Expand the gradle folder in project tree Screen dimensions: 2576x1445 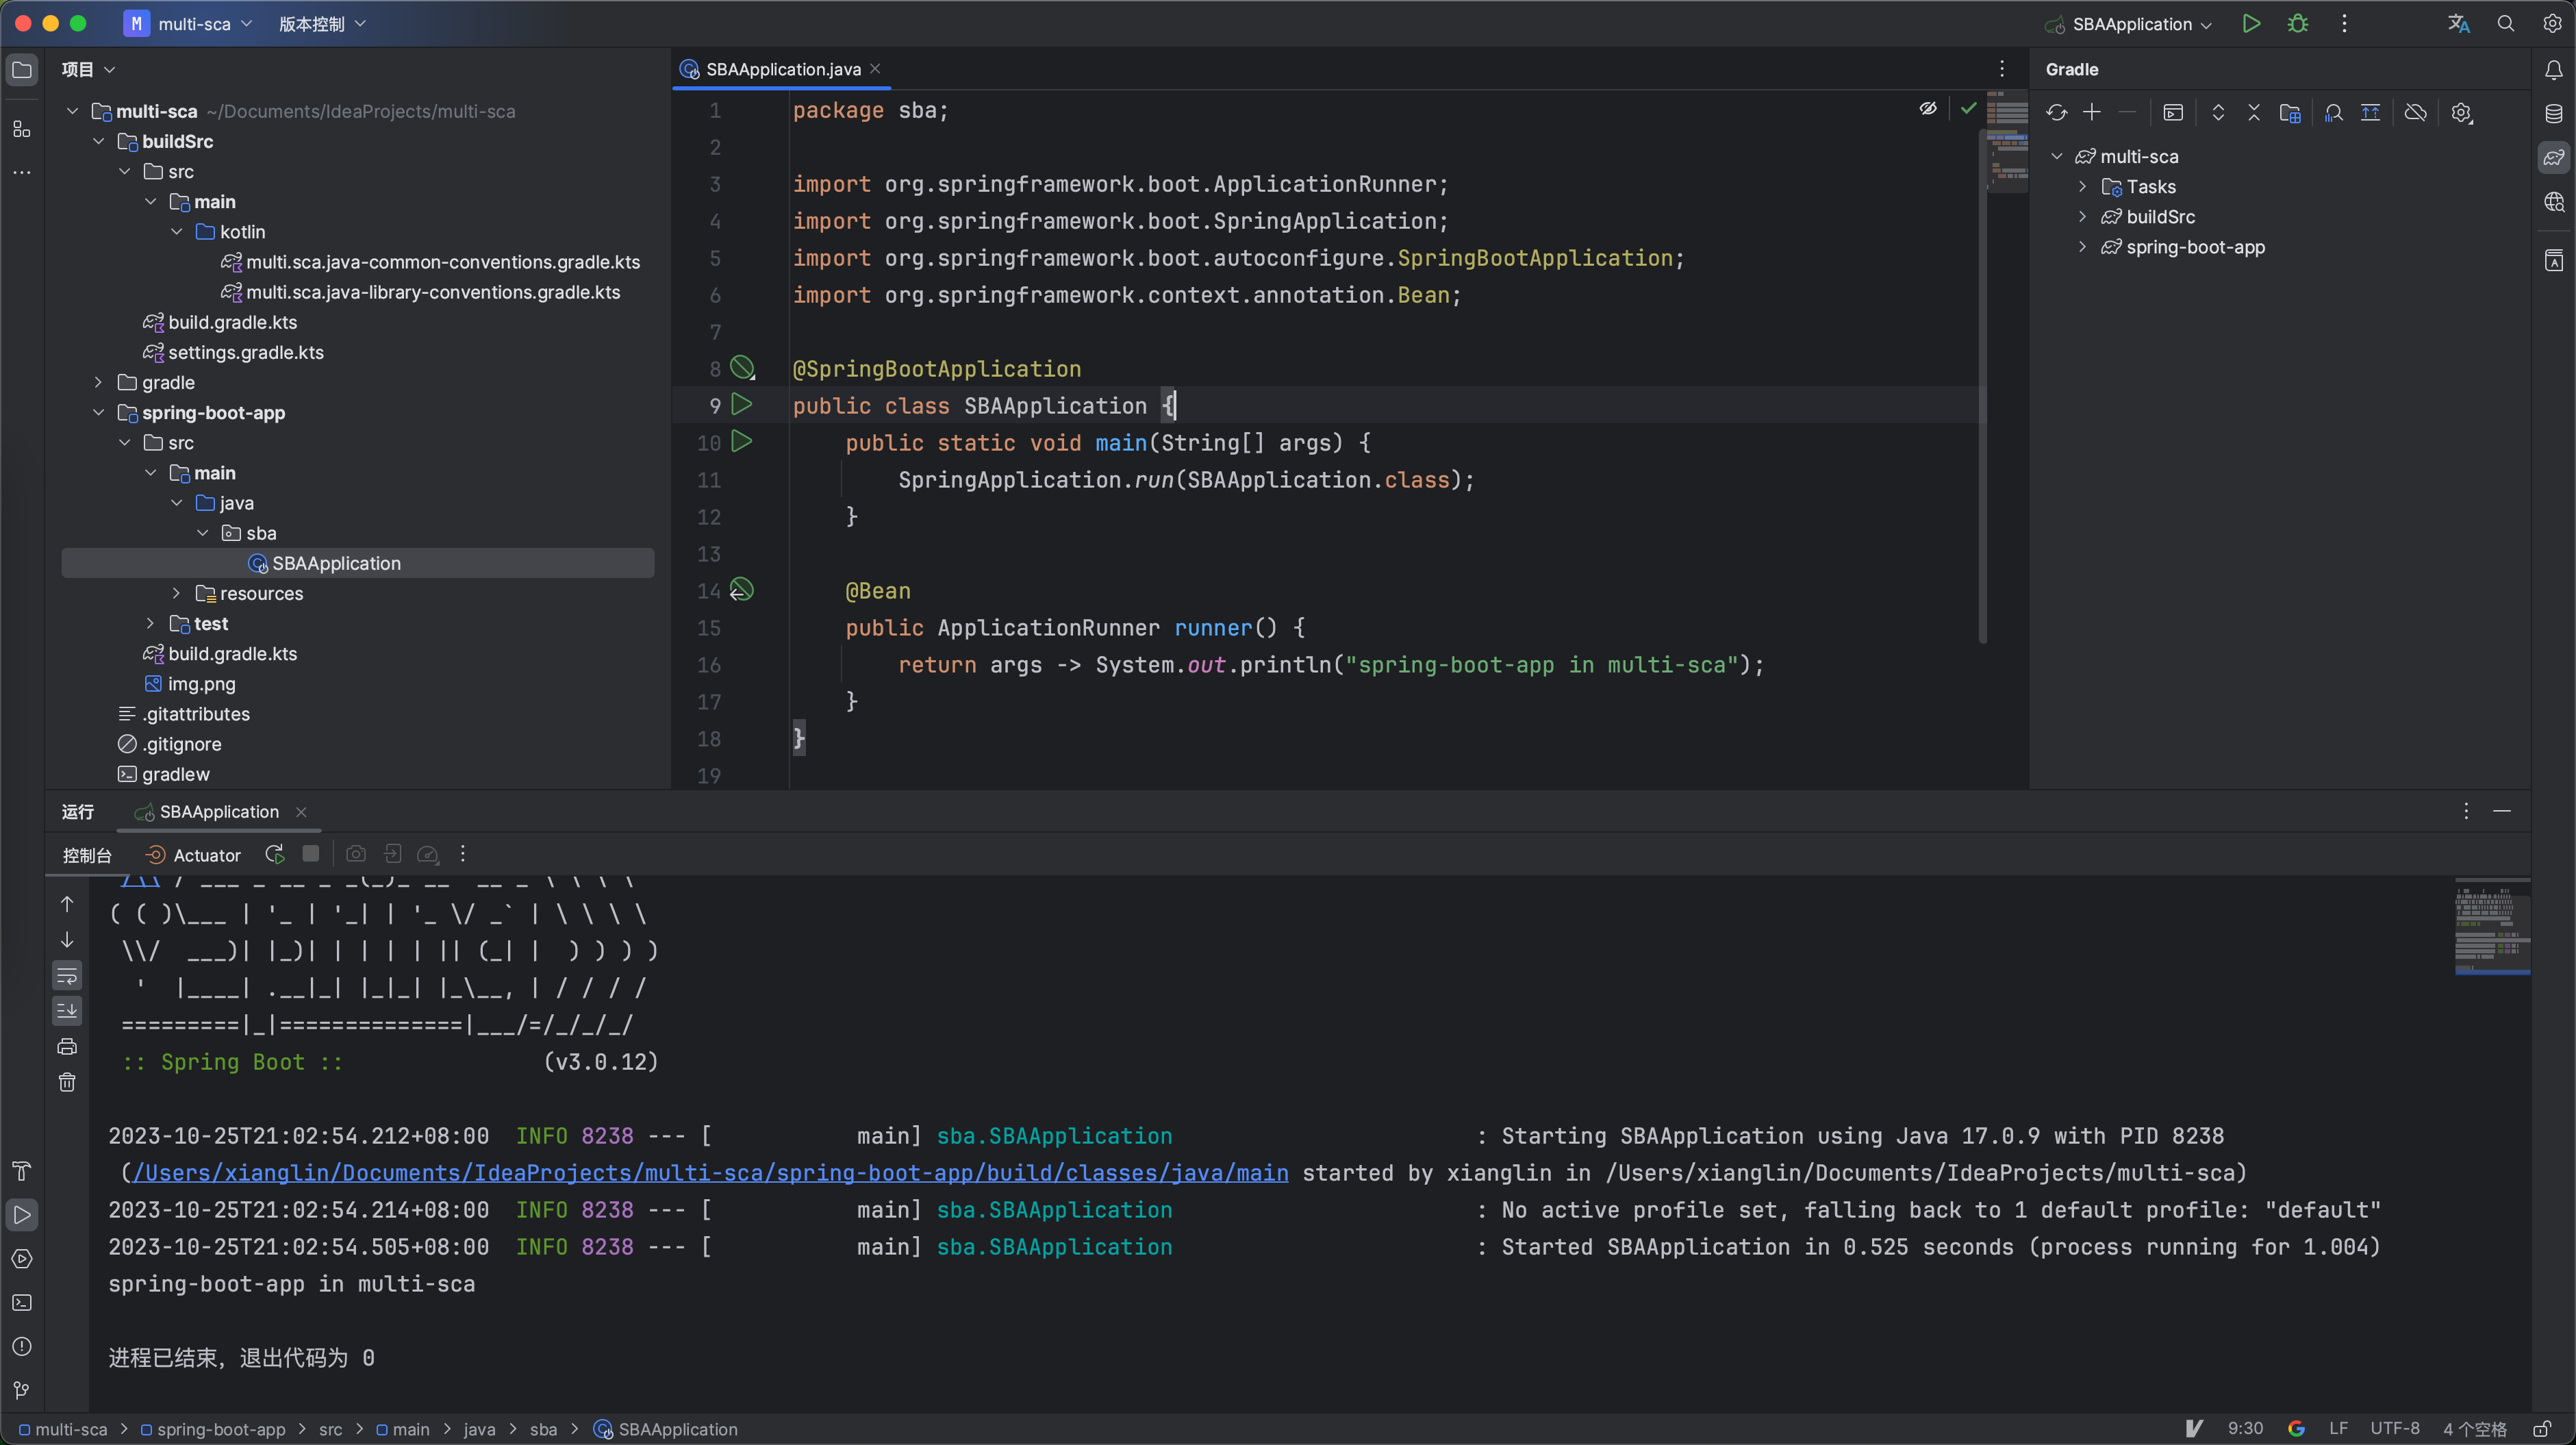[x=98, y=383]
